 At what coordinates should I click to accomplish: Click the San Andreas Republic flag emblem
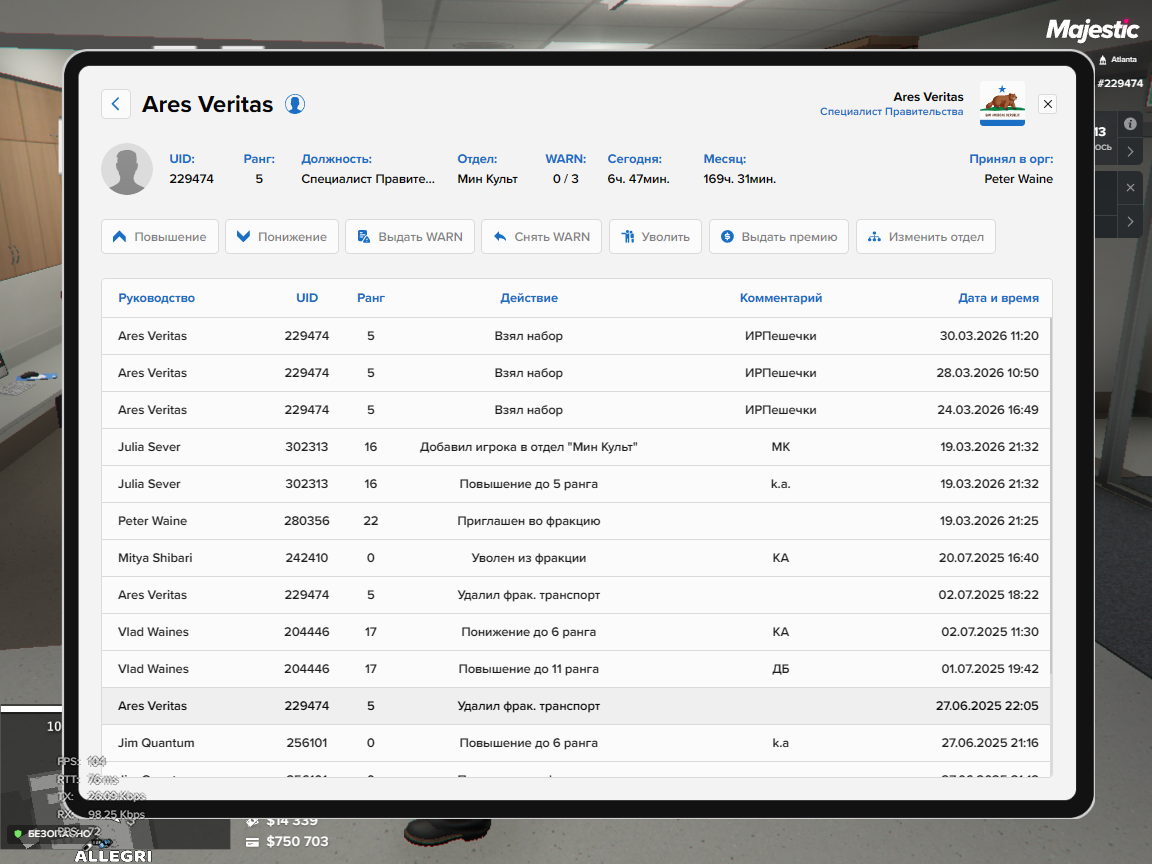(x=1002, y=103)
